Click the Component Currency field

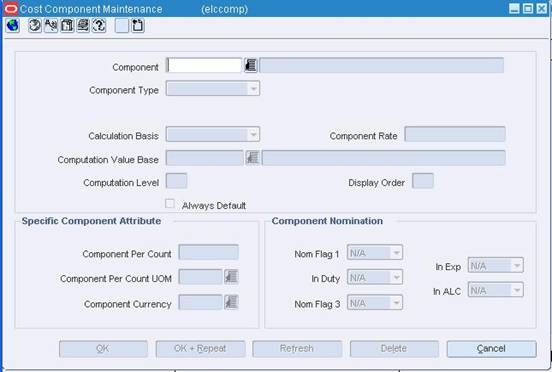click(200, 302)
